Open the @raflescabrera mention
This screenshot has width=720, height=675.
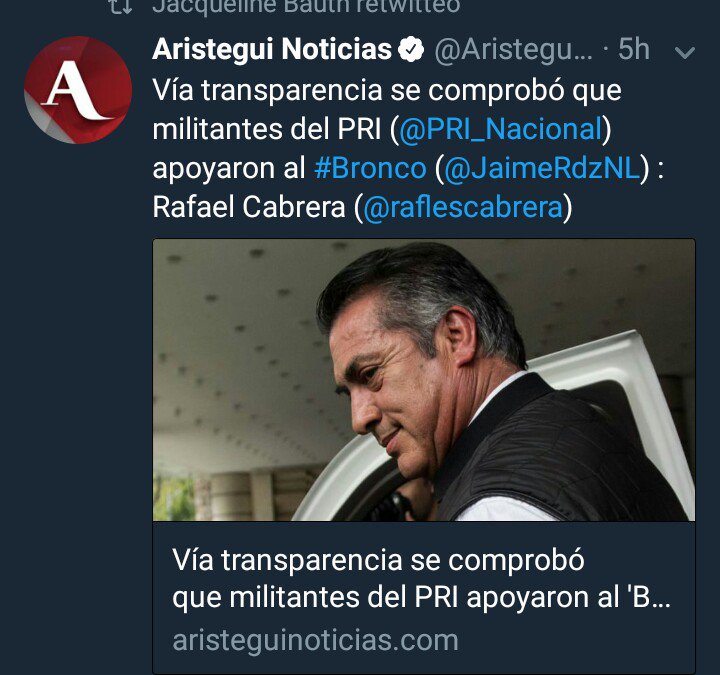click(x=463, y=207)
